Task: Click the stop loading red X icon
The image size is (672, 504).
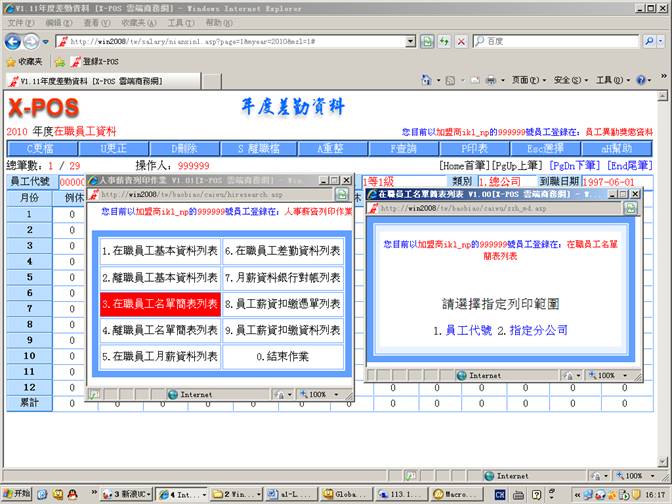Action: pos(461,41)
